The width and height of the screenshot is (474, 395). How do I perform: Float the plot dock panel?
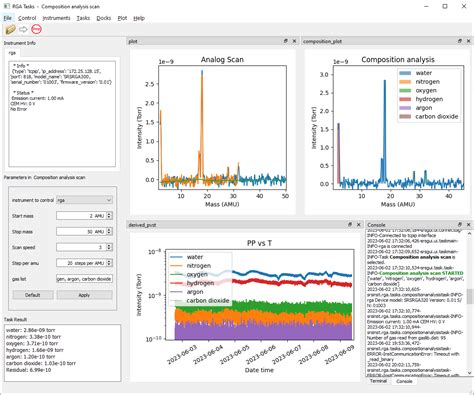[x=286, y=41]
